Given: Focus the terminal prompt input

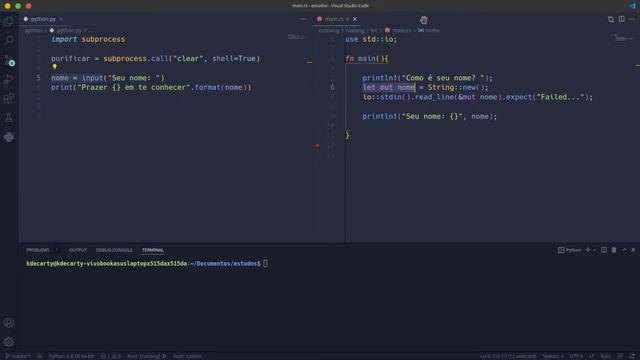Looking at the screenshot, I should point(265,264).
